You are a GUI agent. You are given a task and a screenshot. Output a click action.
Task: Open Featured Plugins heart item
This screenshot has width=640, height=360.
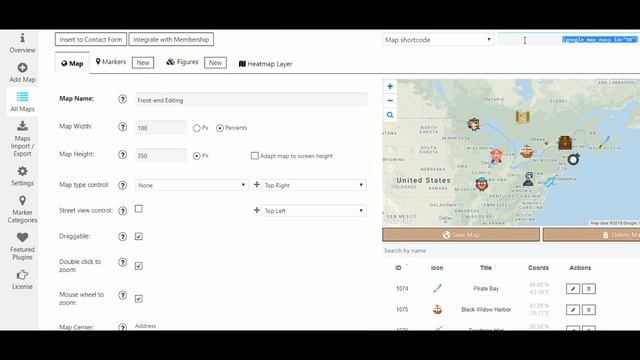pyautogui.click(x=22, y=246)
